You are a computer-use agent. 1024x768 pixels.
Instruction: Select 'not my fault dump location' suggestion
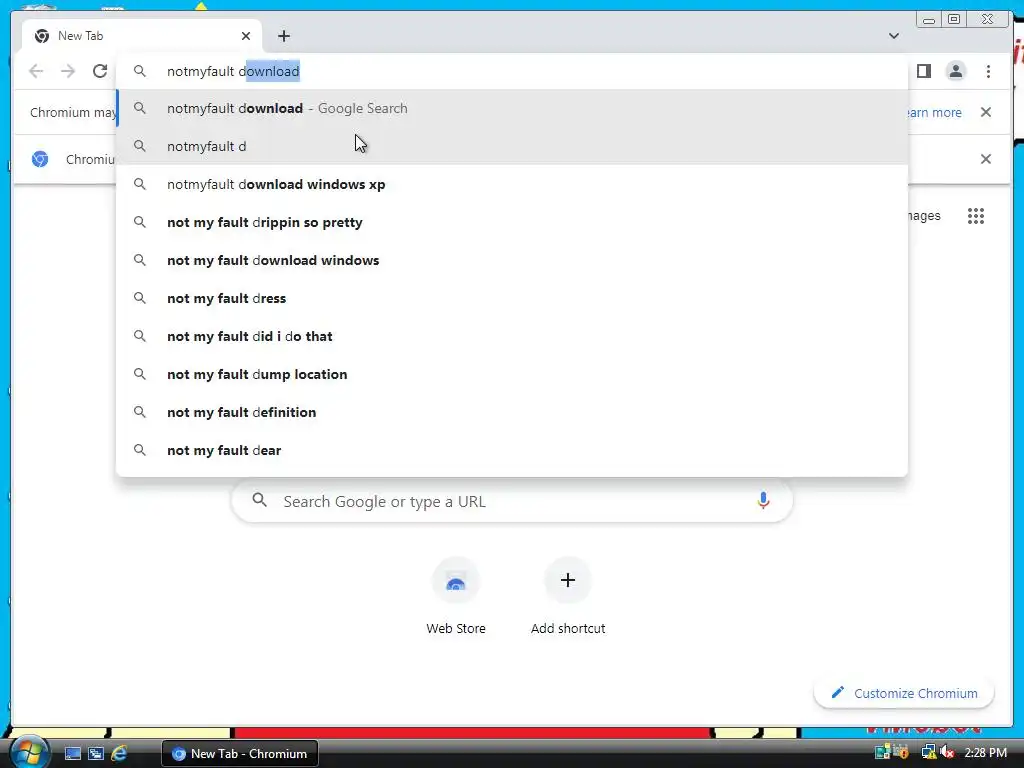click(x=512, y=374)
